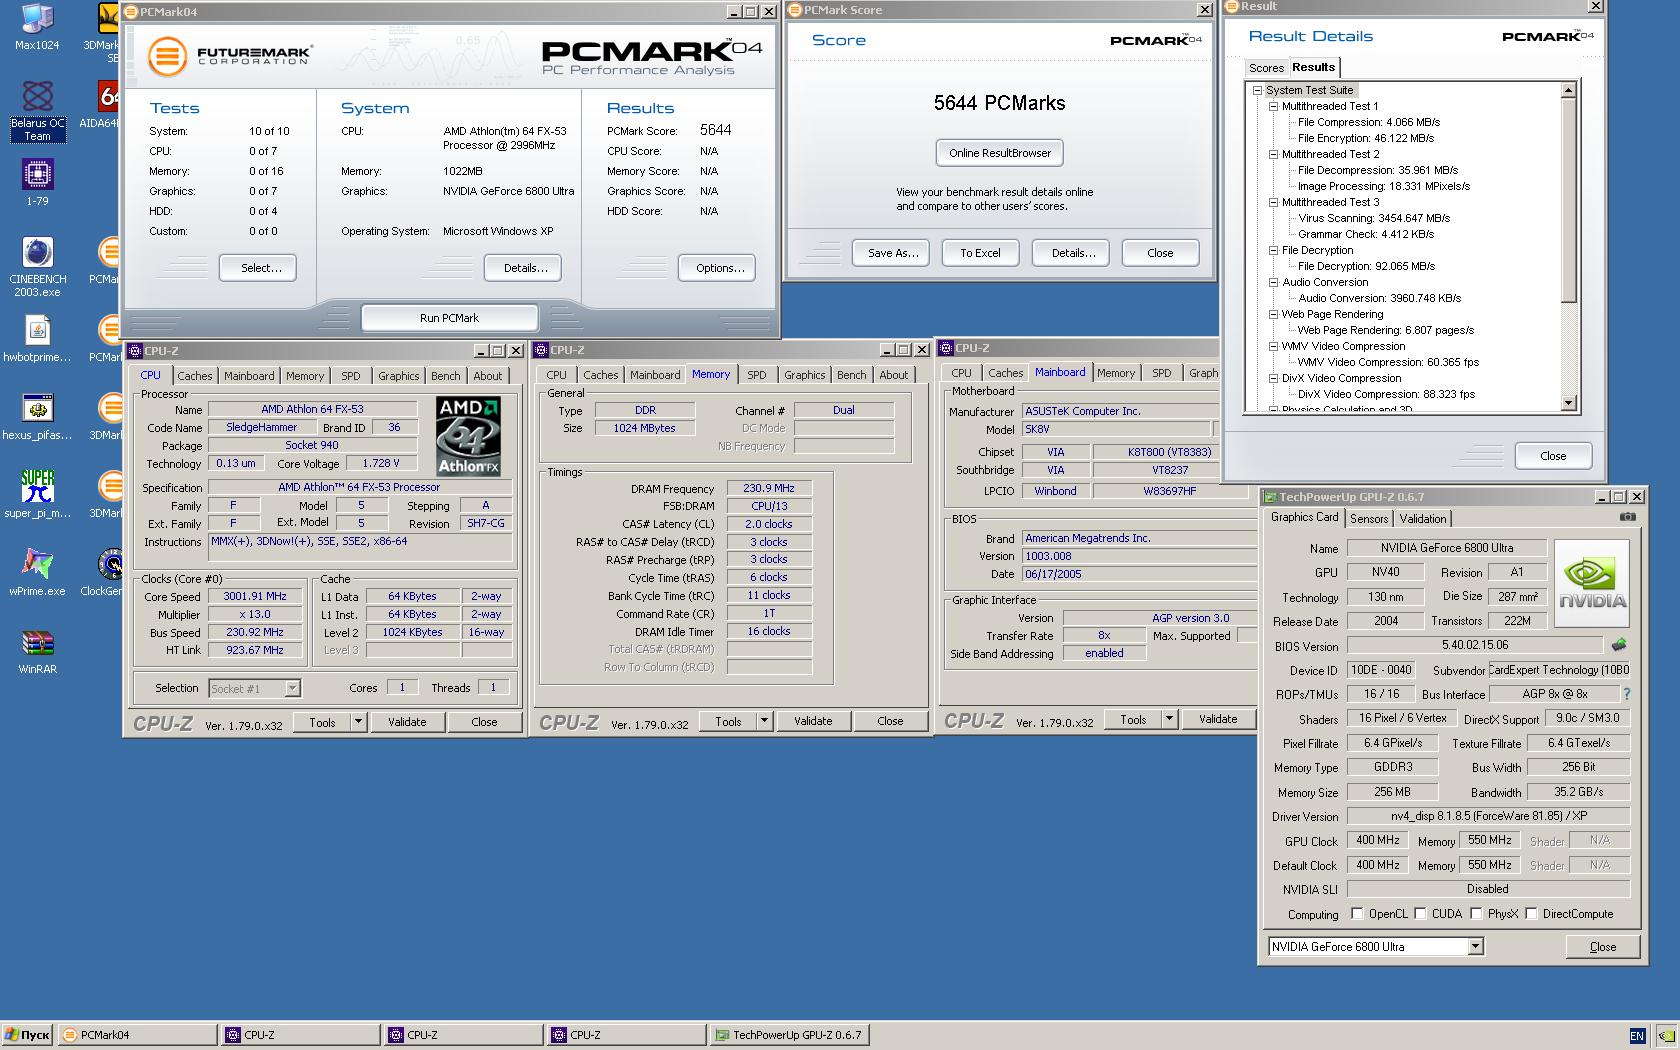
Task: Click Validate in CPU-Z Memory window
Action: click(x=813, y=721)
